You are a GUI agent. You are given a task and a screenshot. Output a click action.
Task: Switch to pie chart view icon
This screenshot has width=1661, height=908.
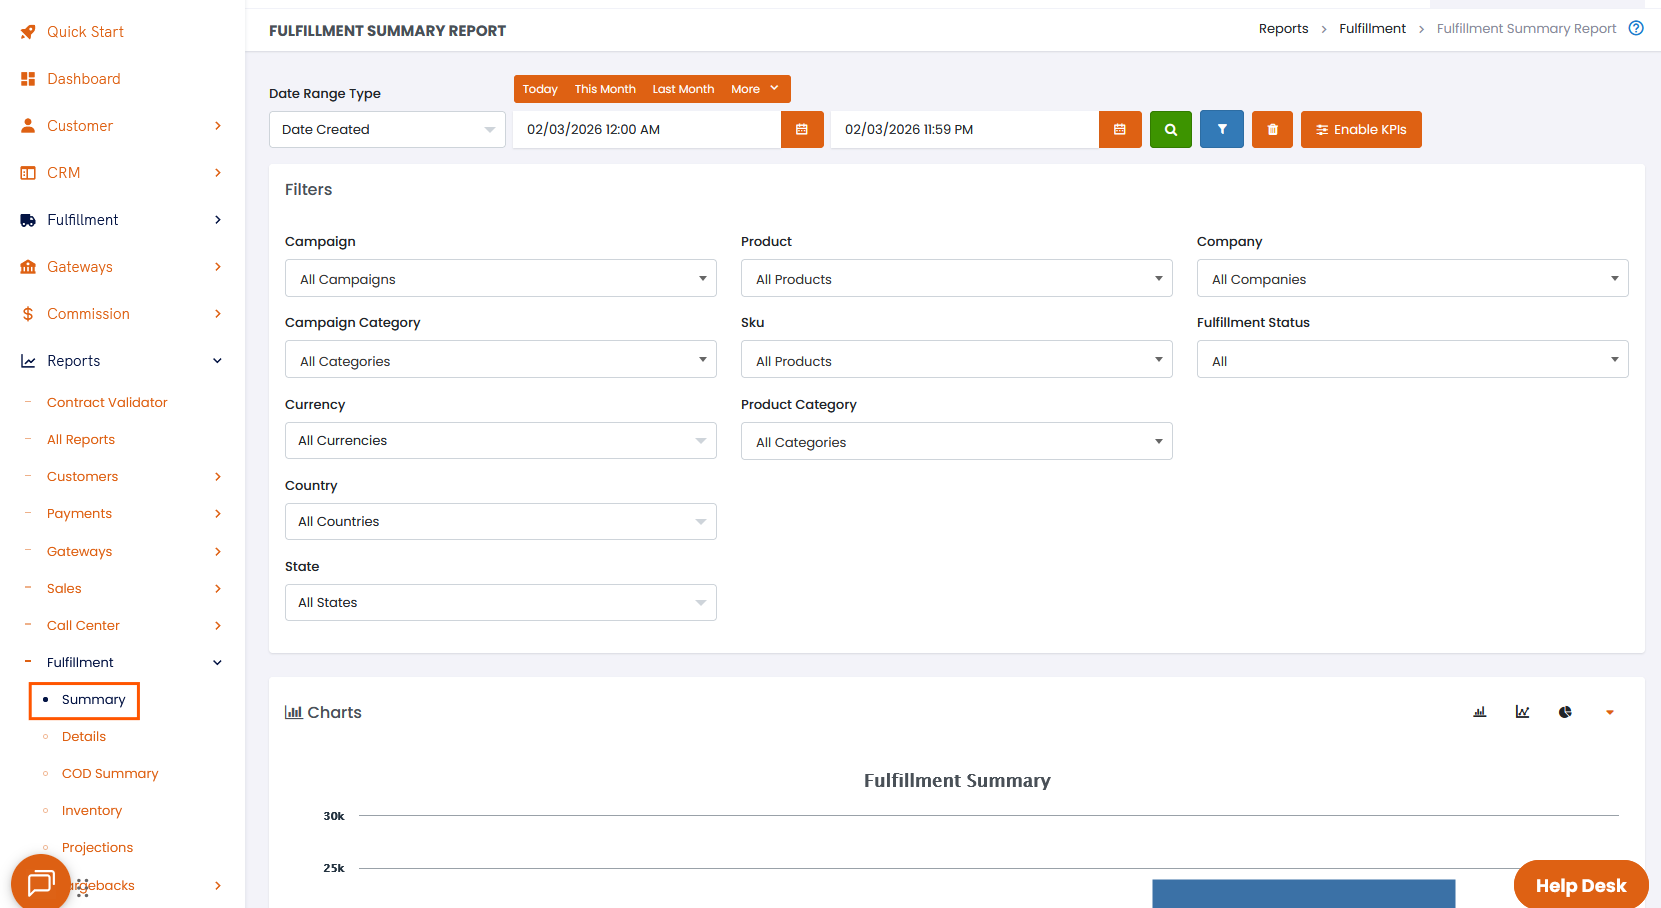coord(1565,712)
